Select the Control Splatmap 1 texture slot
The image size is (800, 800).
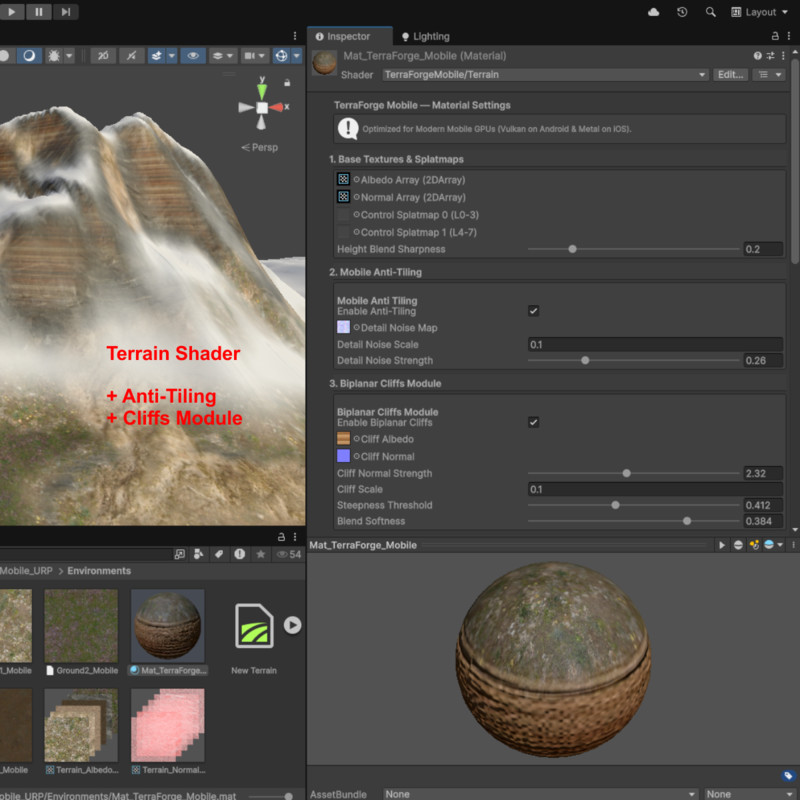pyautogui.click(x=343, y=232)
